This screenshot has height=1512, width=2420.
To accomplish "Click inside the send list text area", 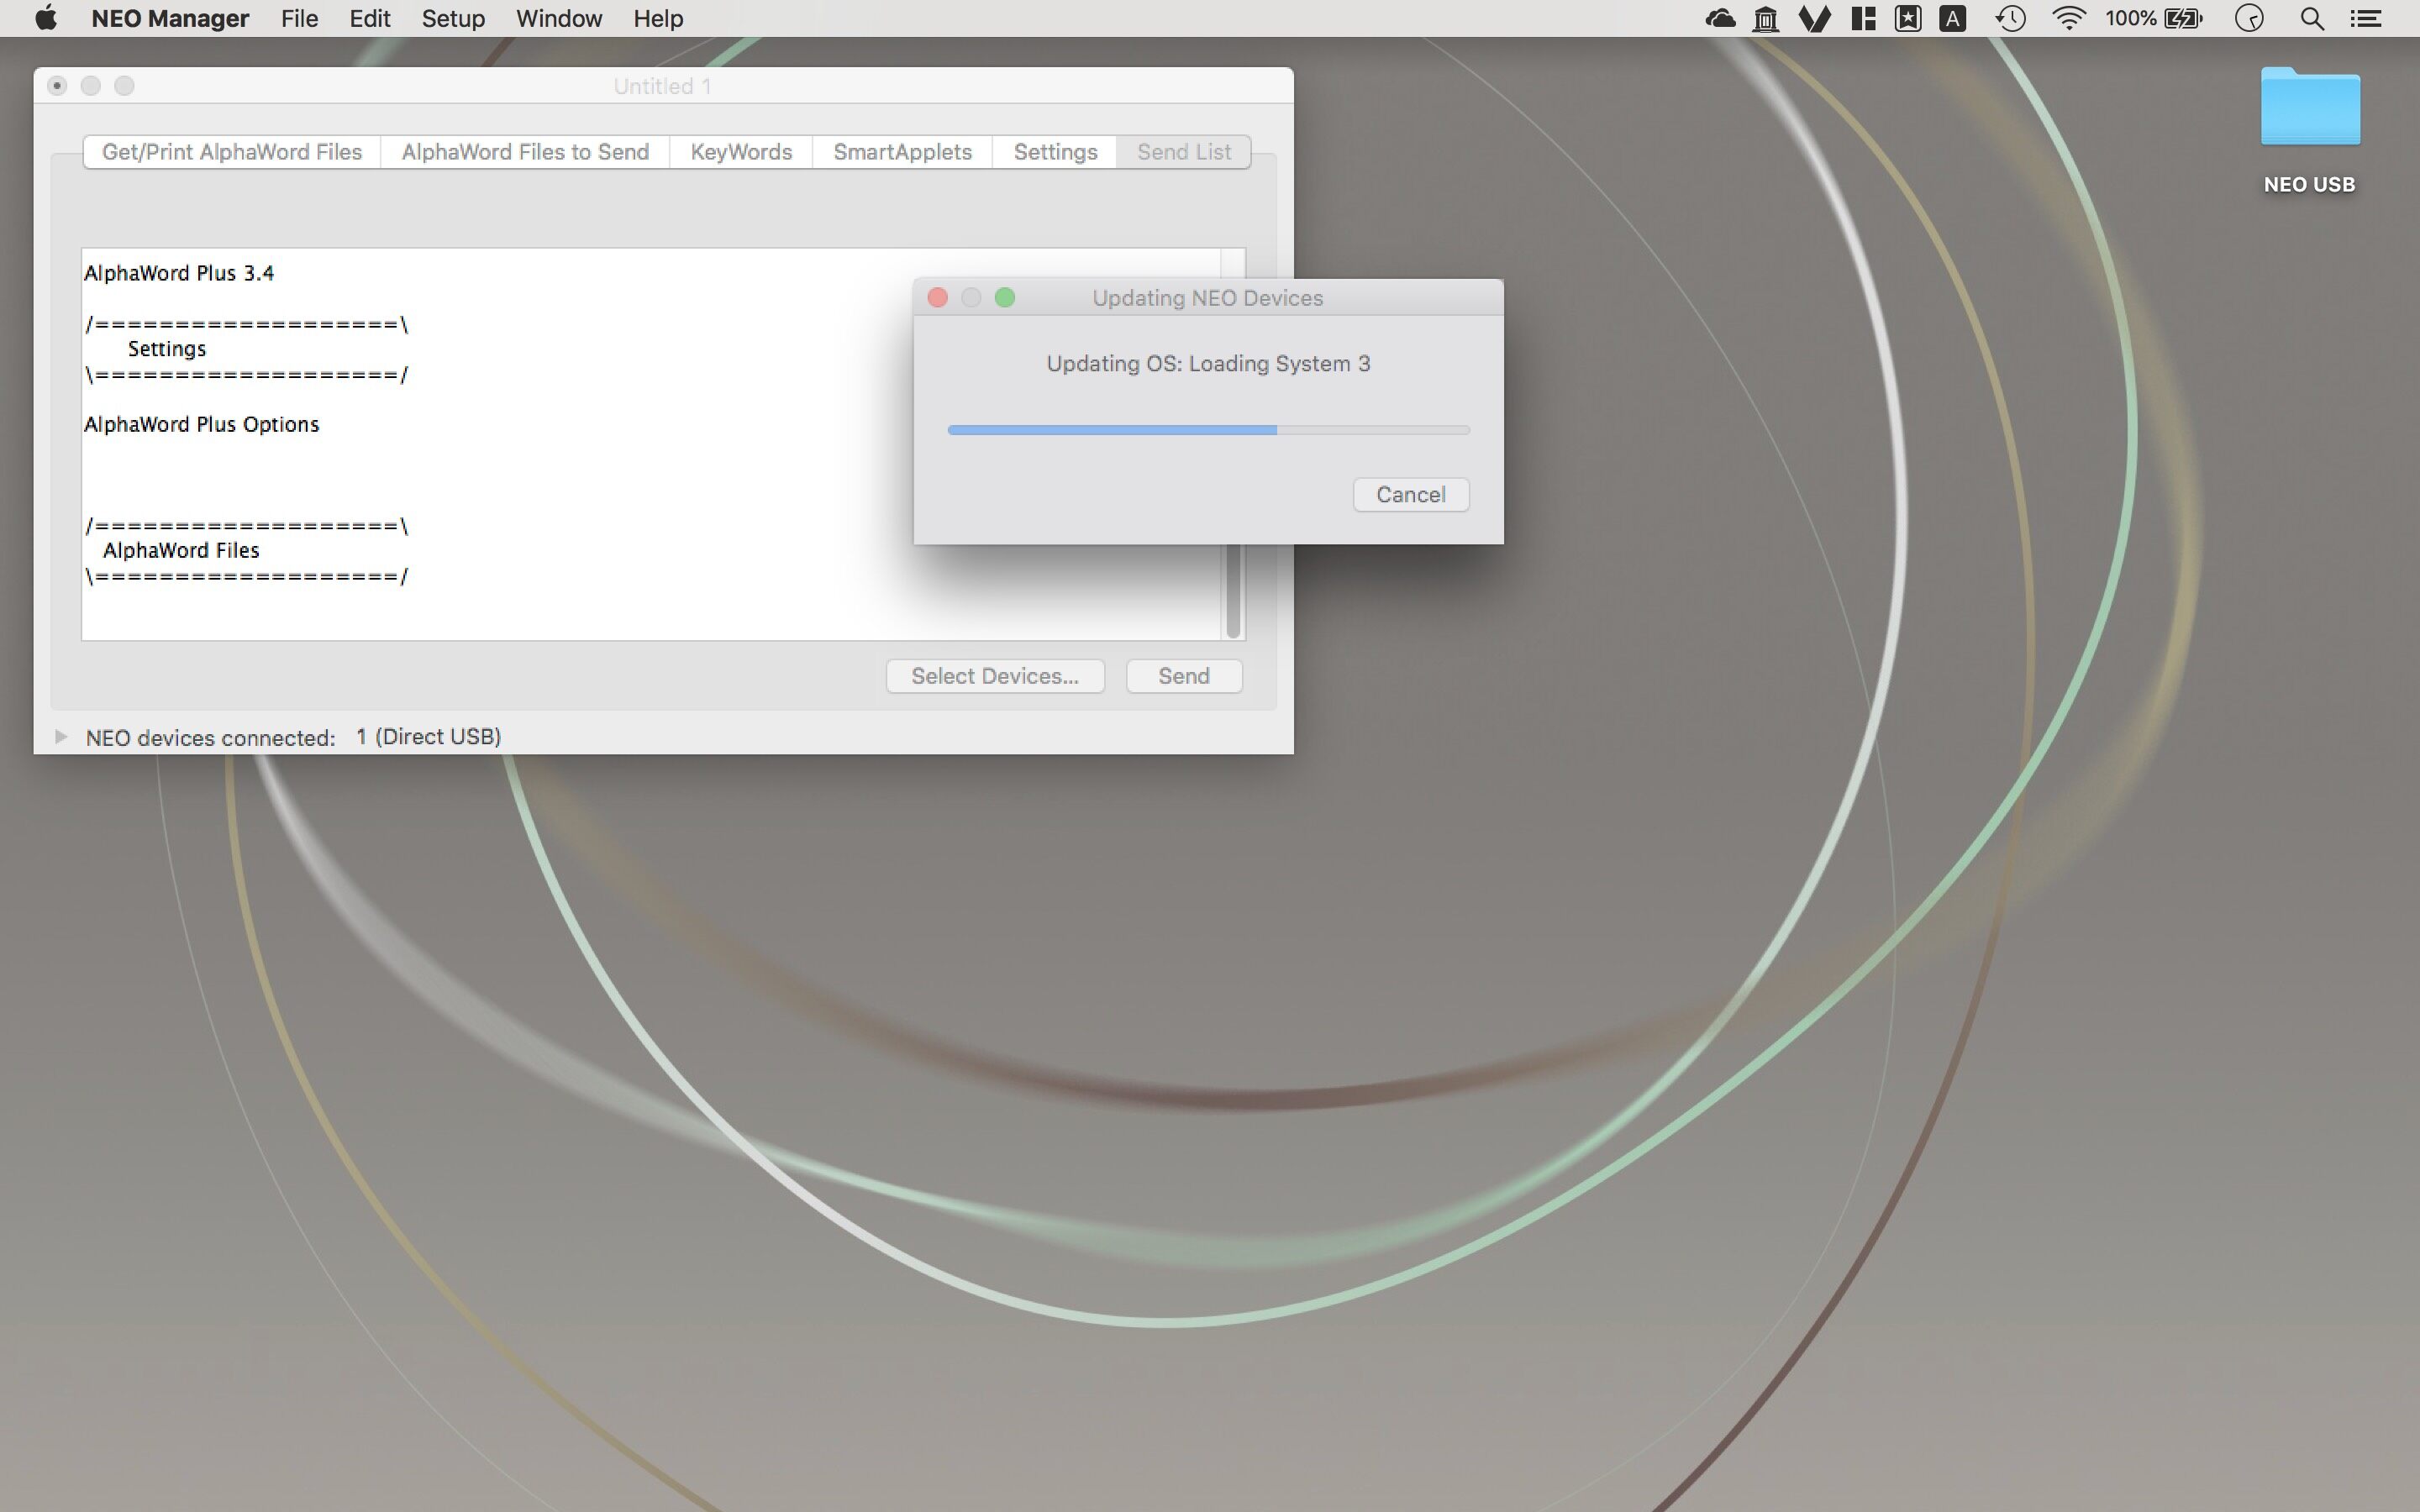I will tap(651, 444).
